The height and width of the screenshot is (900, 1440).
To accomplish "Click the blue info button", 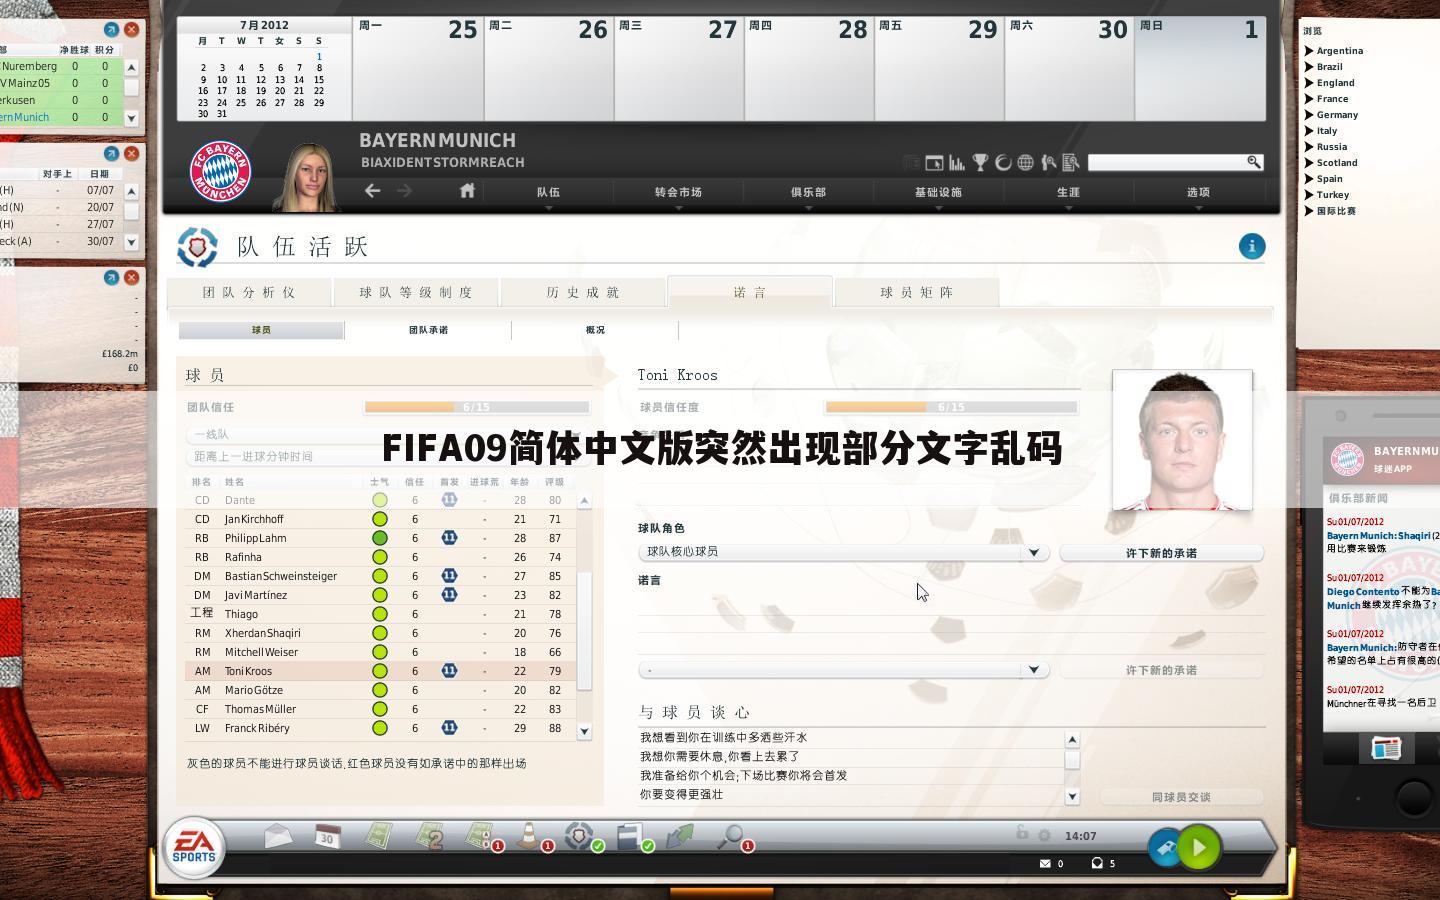I will click(1252, 246).
